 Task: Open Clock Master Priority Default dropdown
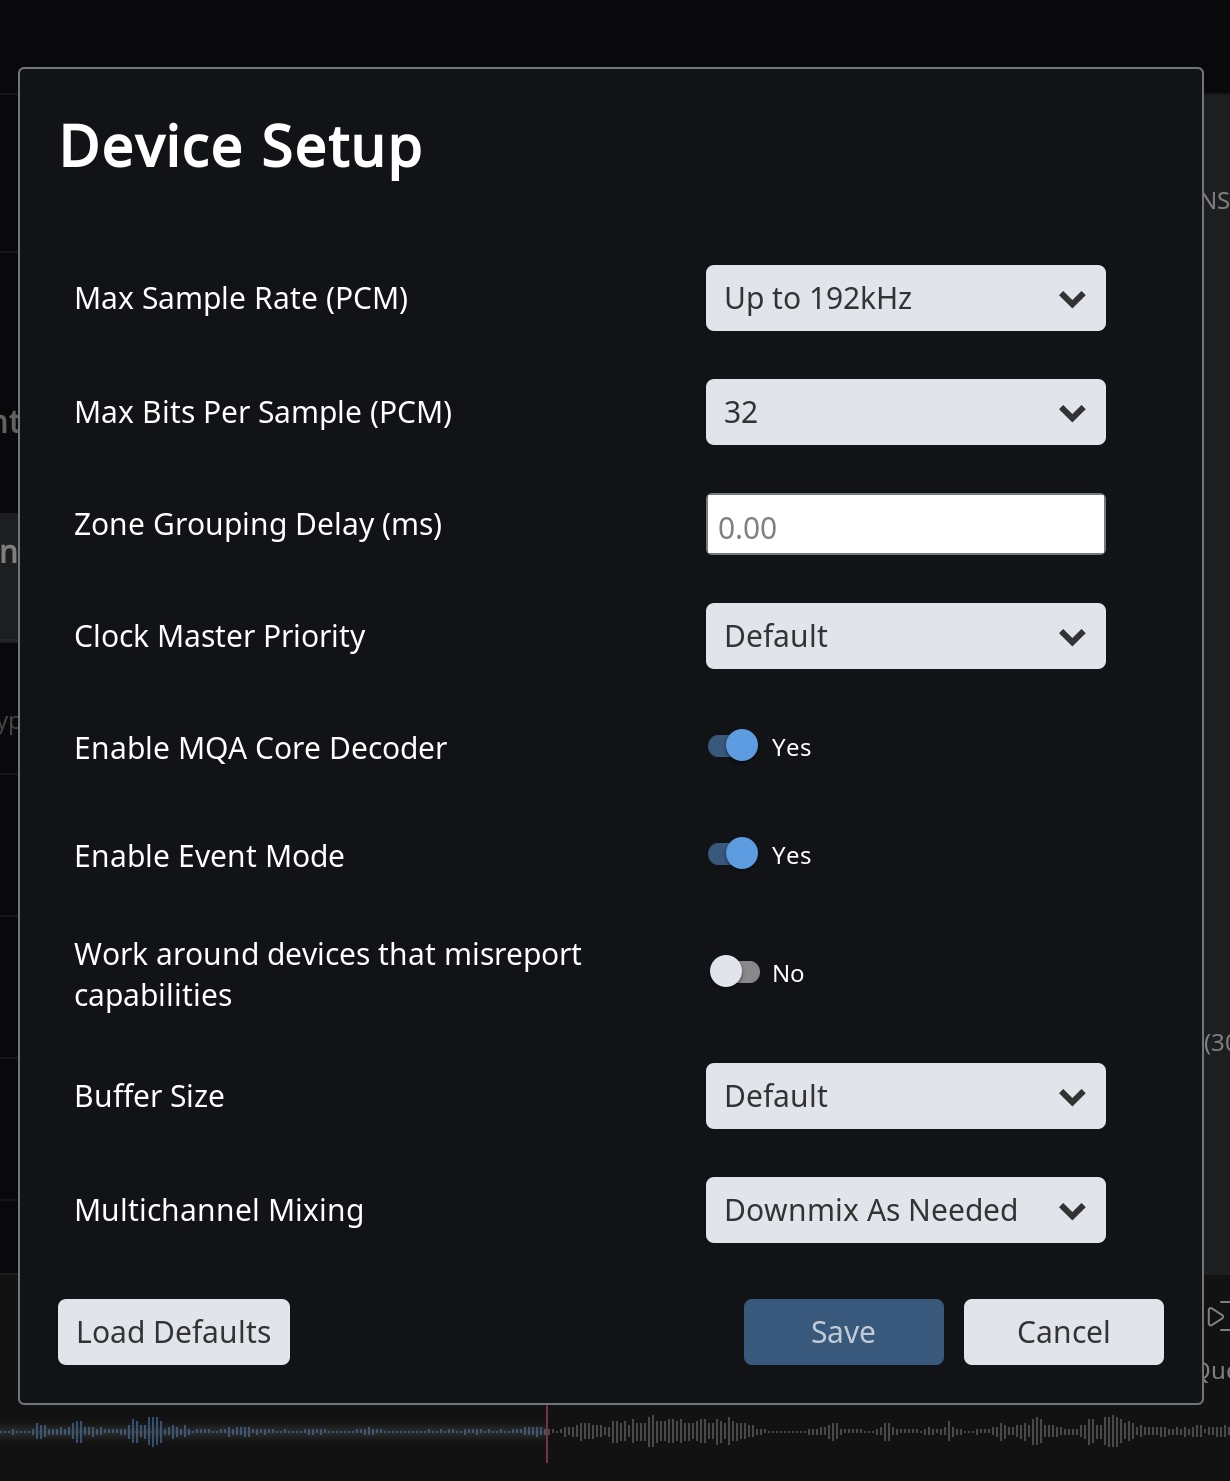pos(906,636)
